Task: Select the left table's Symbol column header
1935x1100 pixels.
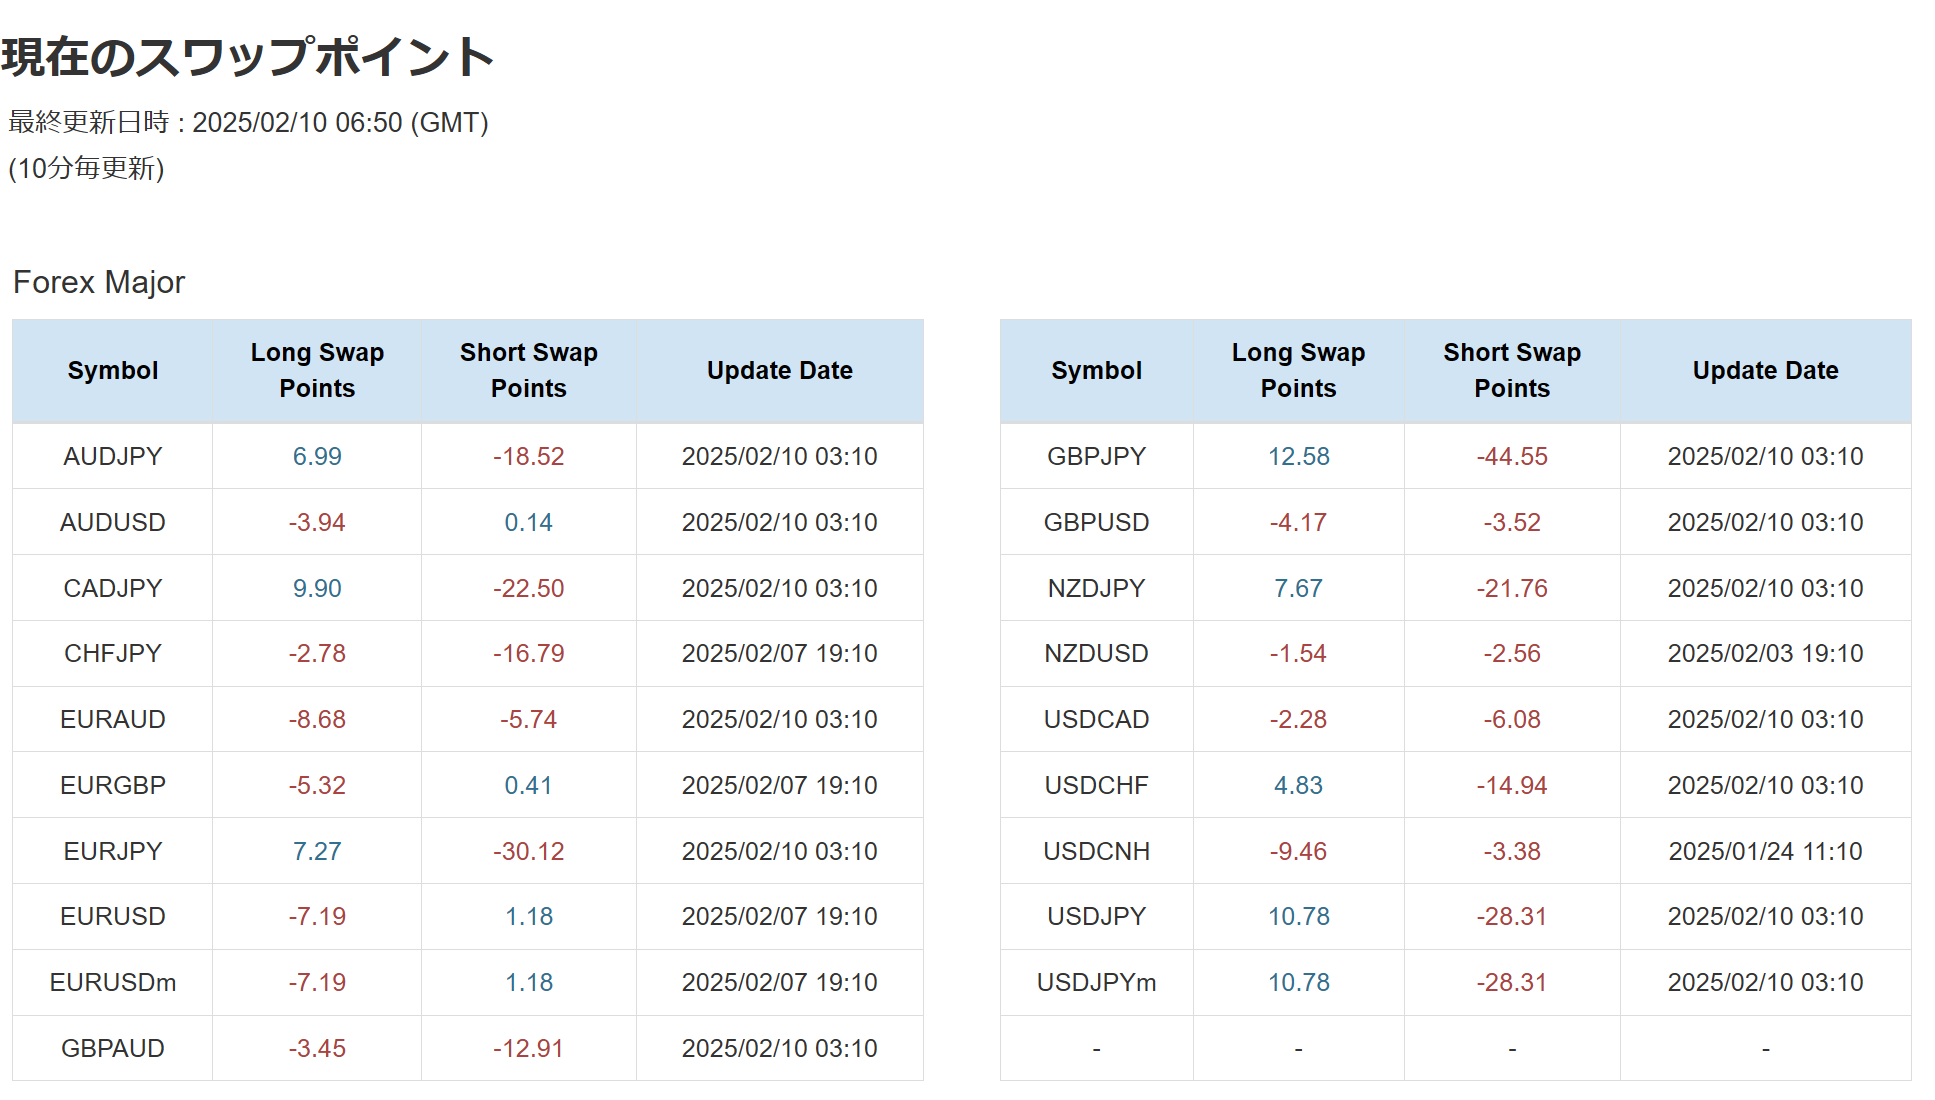Action: coord(112,370)
